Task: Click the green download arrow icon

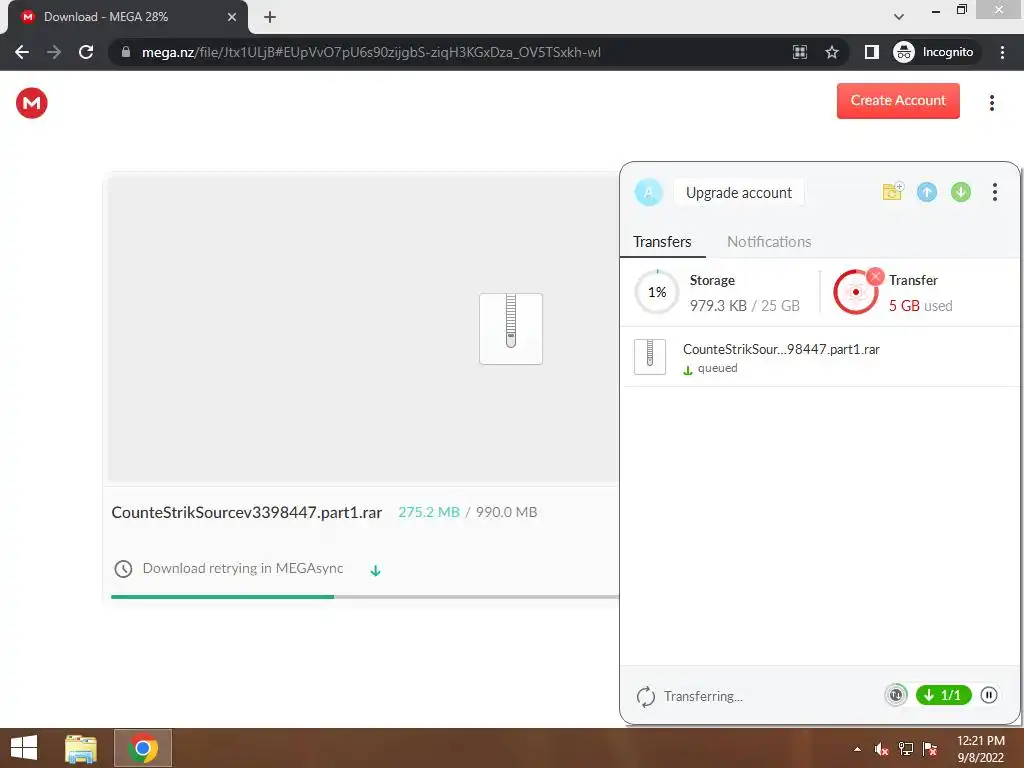Action: pos(961,192)
